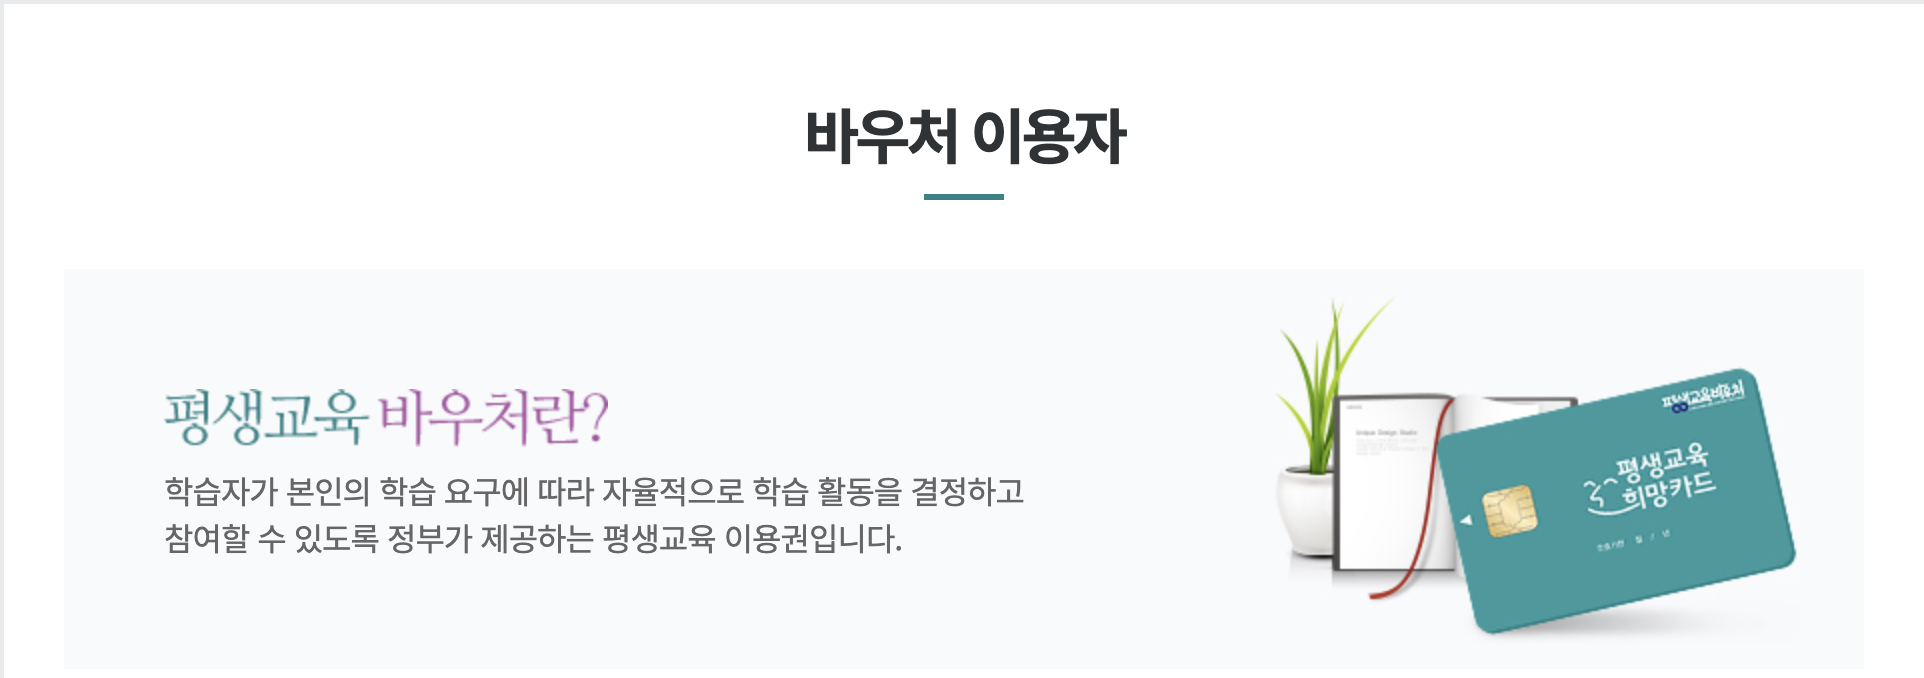1924x678 pixels.
Task: Click the teal 희망카드 card image
Action: click(1618, 500)
